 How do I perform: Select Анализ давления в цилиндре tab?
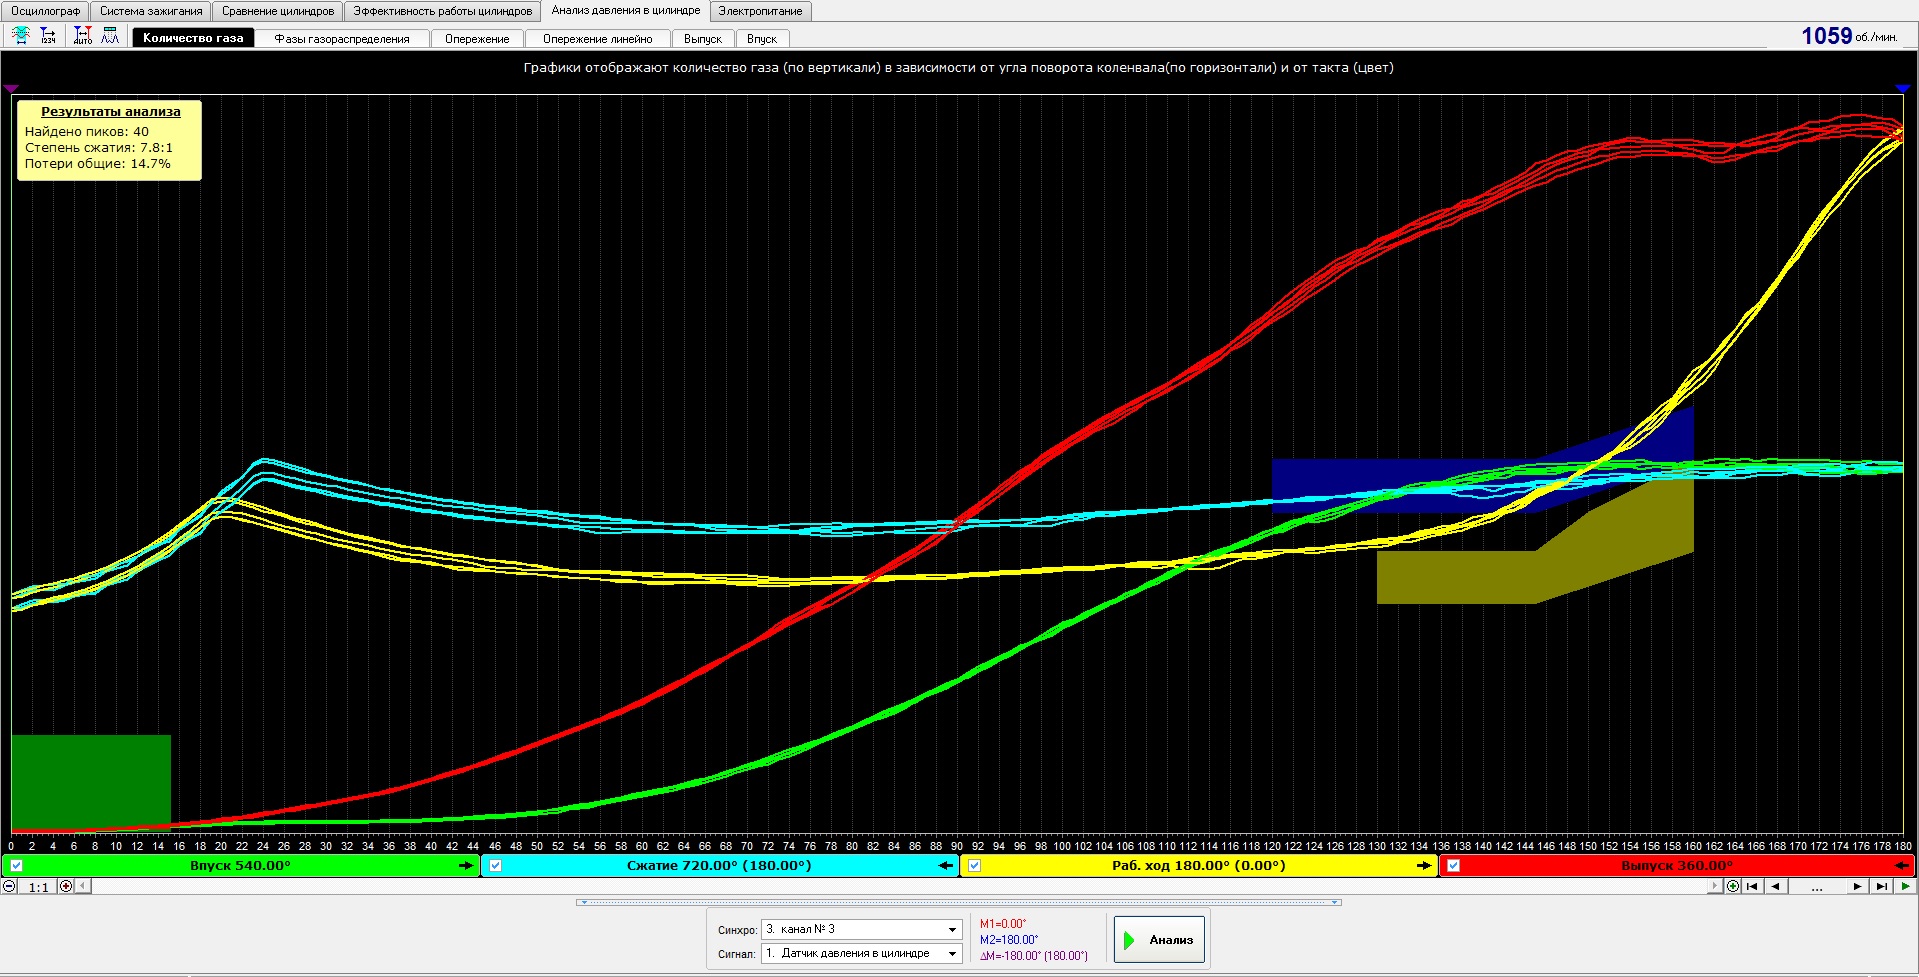(x=626, y=11)
